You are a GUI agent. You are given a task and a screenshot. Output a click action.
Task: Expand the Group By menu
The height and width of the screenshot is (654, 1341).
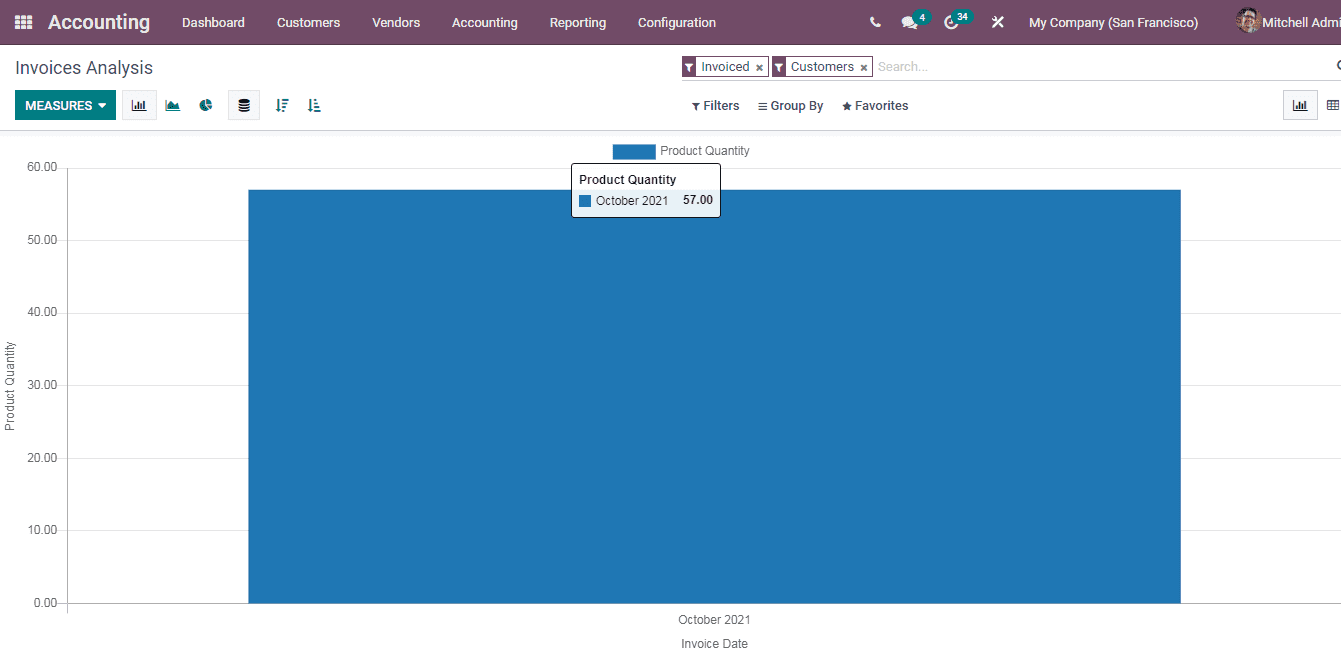click(790, 105)
